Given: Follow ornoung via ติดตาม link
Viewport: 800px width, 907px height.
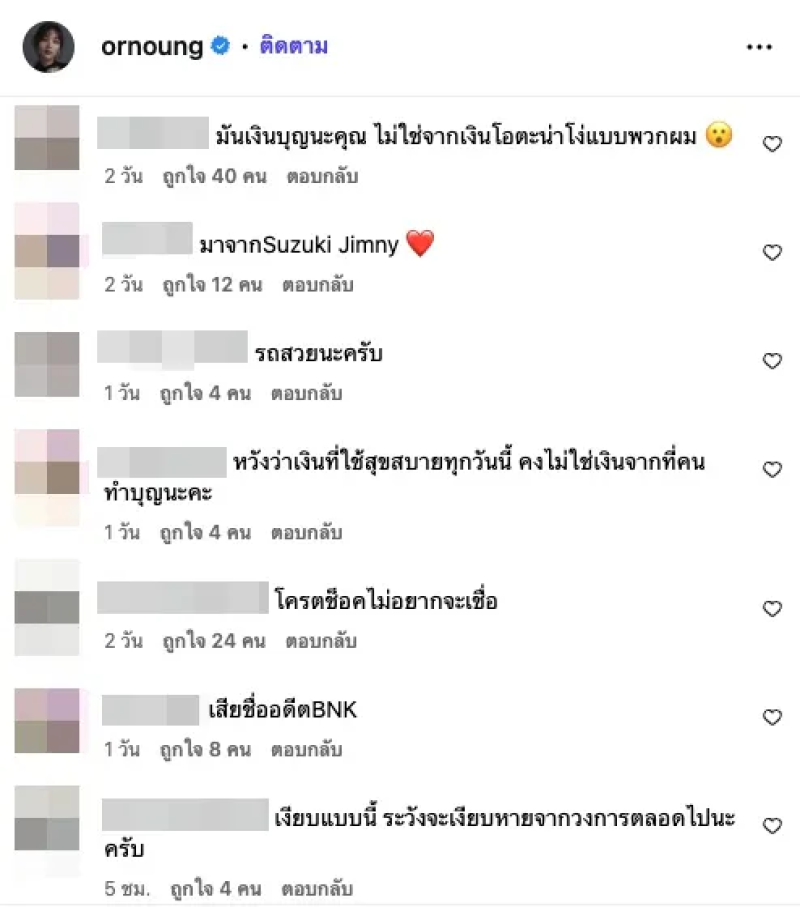Looking at the screenshot, I should pos(294,45).
